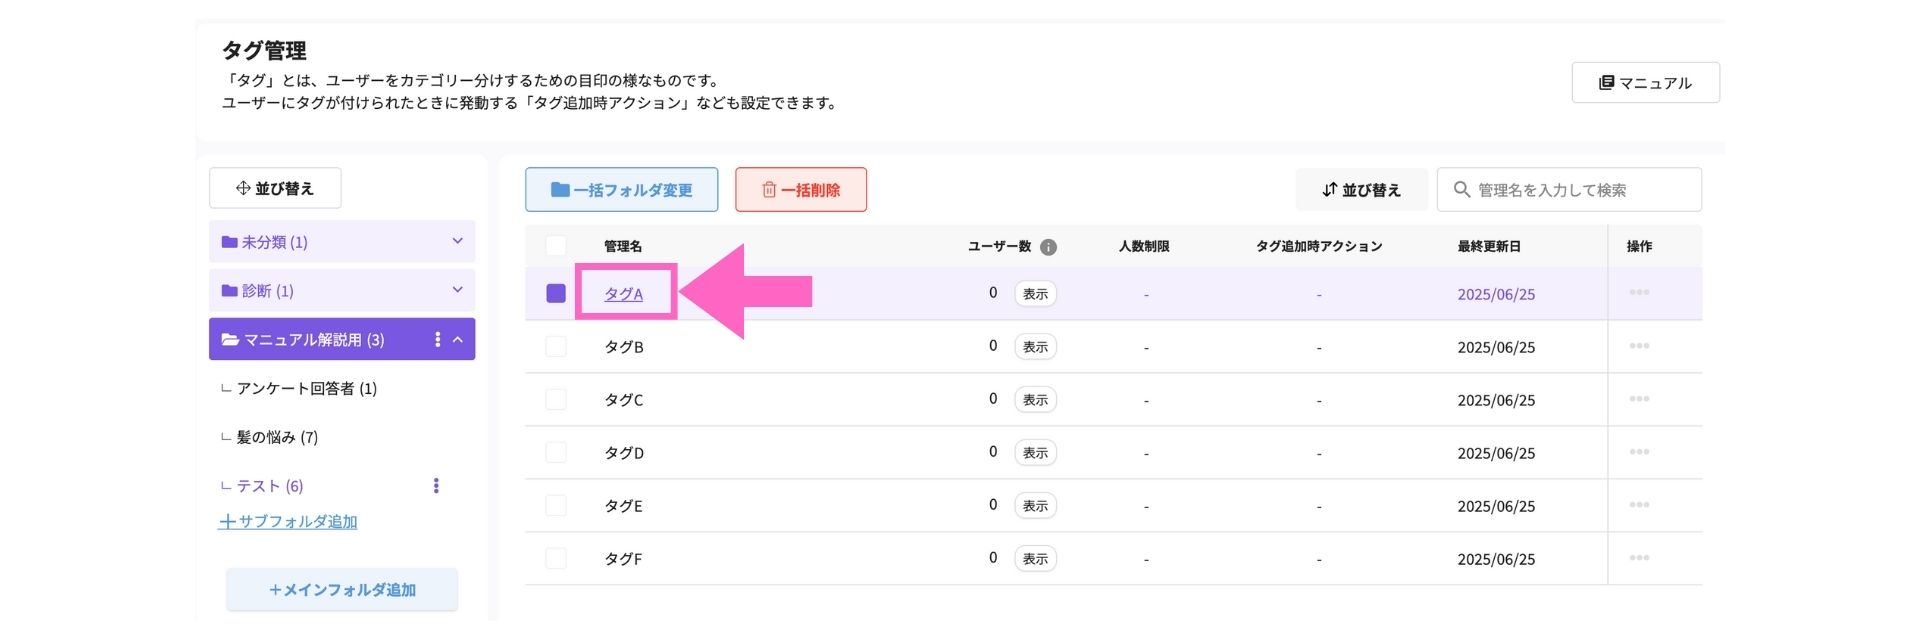This screenshot has height=640, width=1920.
Task: Open 髪の悩み (7) subfolder
Action: pyautogui.click(x=277, y=438)
